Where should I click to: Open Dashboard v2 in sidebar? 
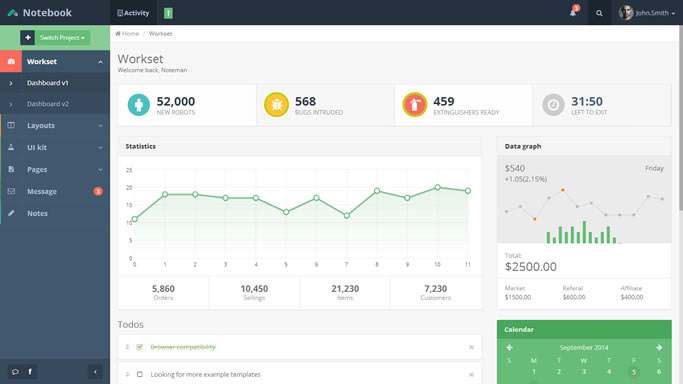pyautogui.click(x=47, y=104)
